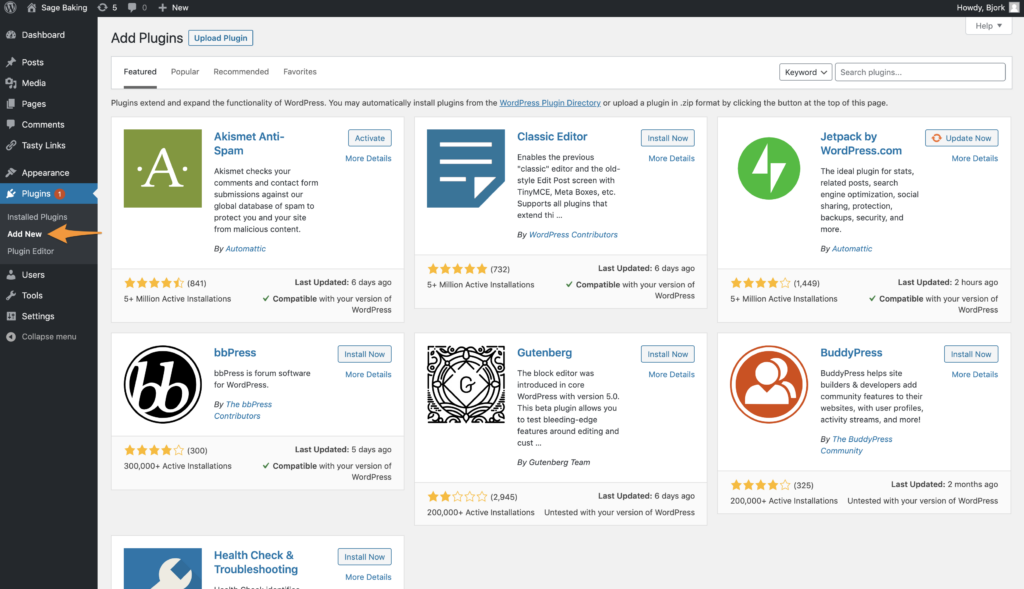The height and width of the screenshot is (589, 1024).
Task: Open the Classic Editor title link
Action: 552,136
